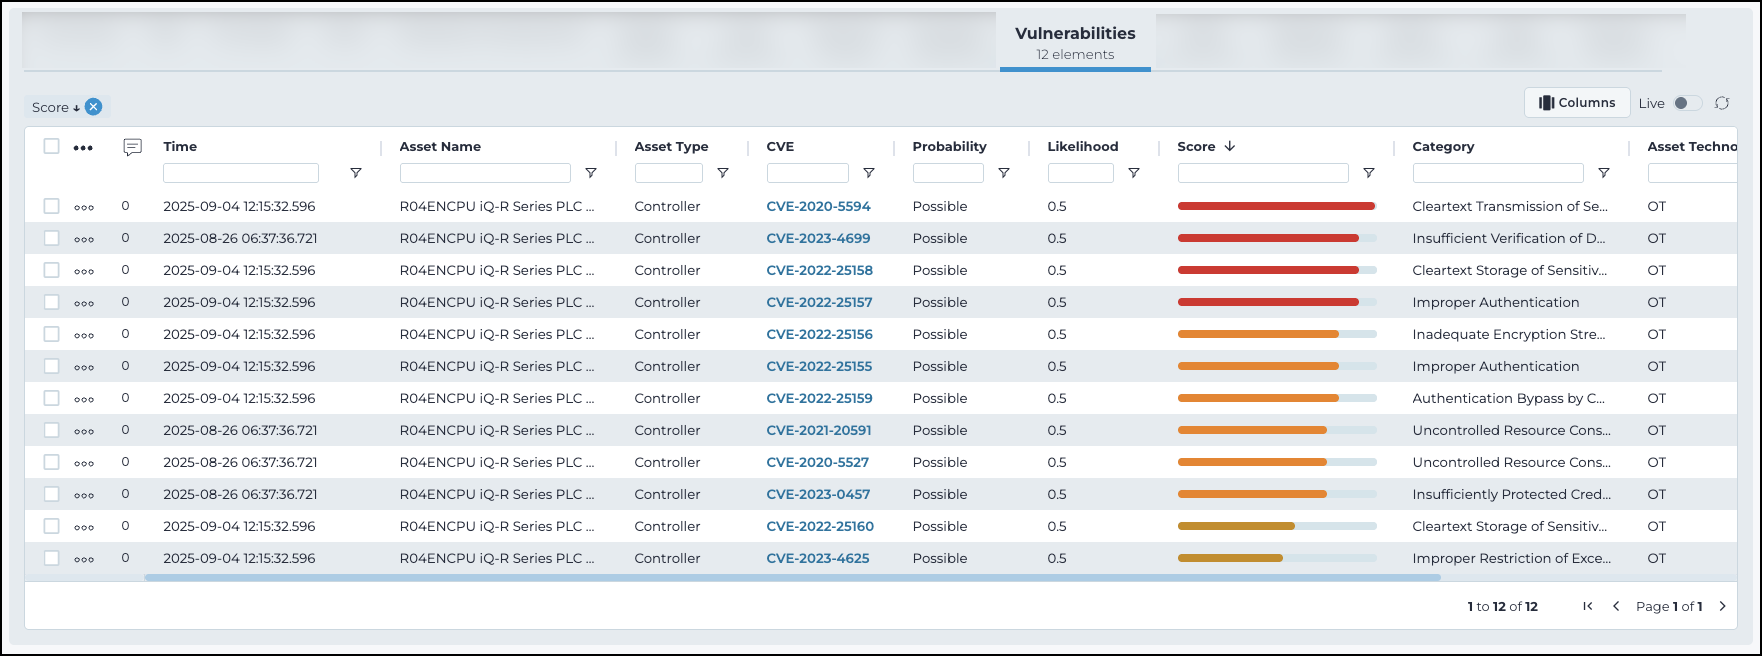Open the Probability filter icon

point(1004,173)
